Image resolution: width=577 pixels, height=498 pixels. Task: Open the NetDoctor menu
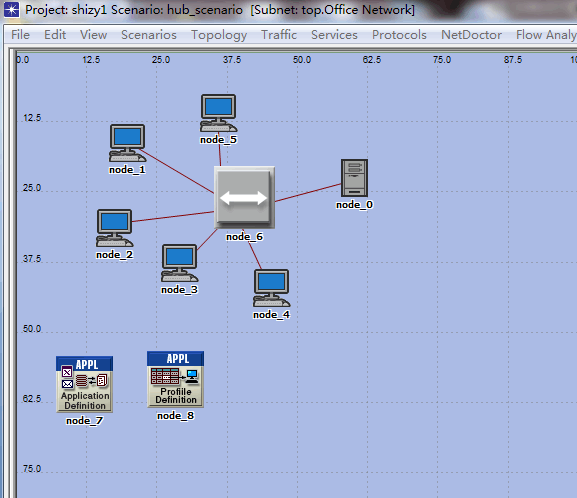click(x=471, y=35)
